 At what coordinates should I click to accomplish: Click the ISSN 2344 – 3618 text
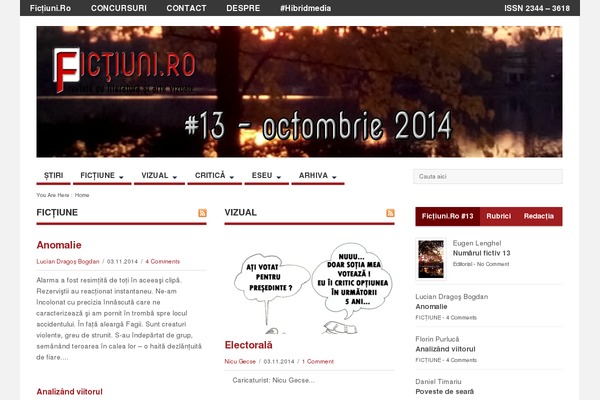537,8
